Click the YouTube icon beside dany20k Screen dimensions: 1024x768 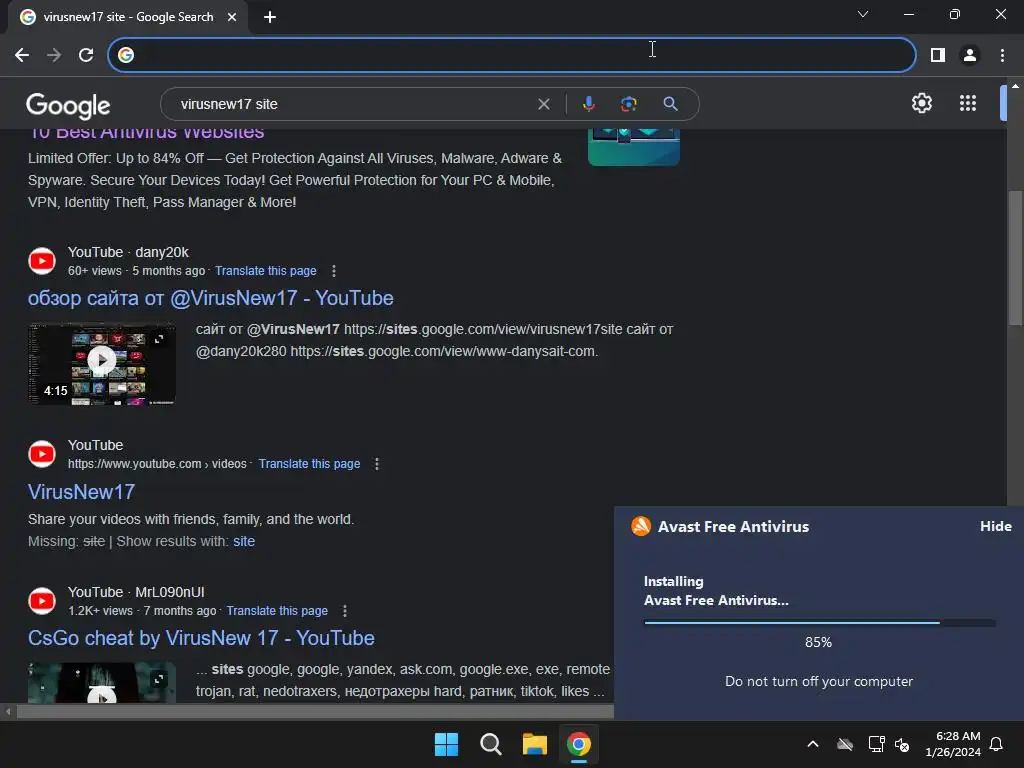coord(42,261)
